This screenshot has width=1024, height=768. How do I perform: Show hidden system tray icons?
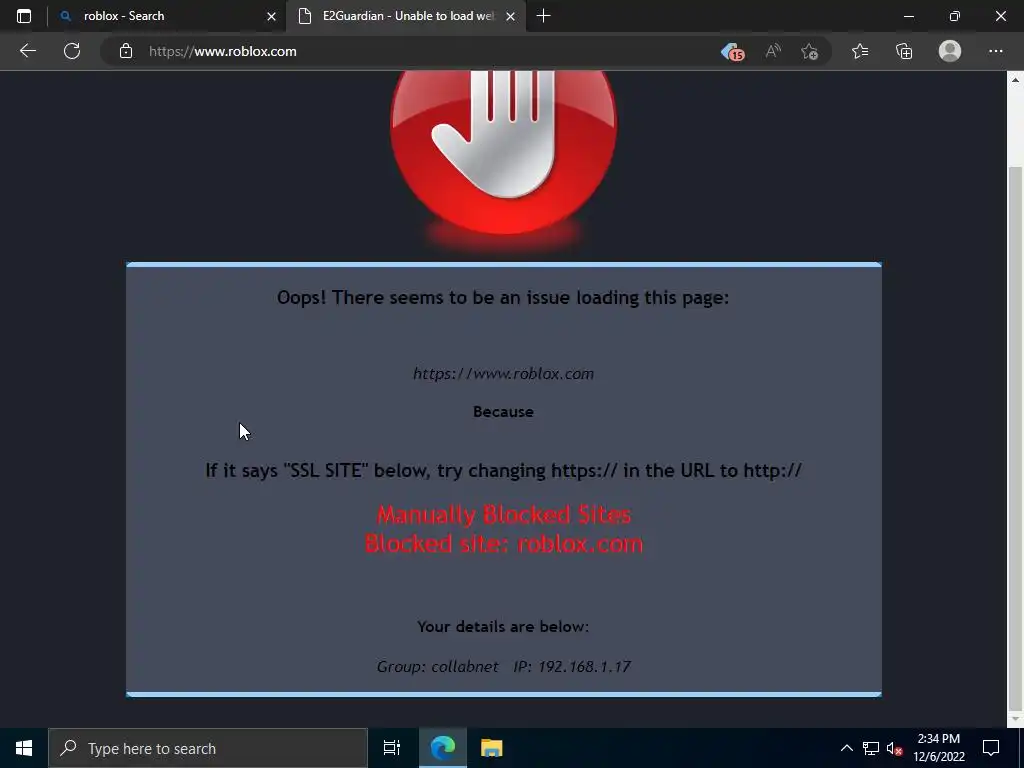tap(846, 748)
